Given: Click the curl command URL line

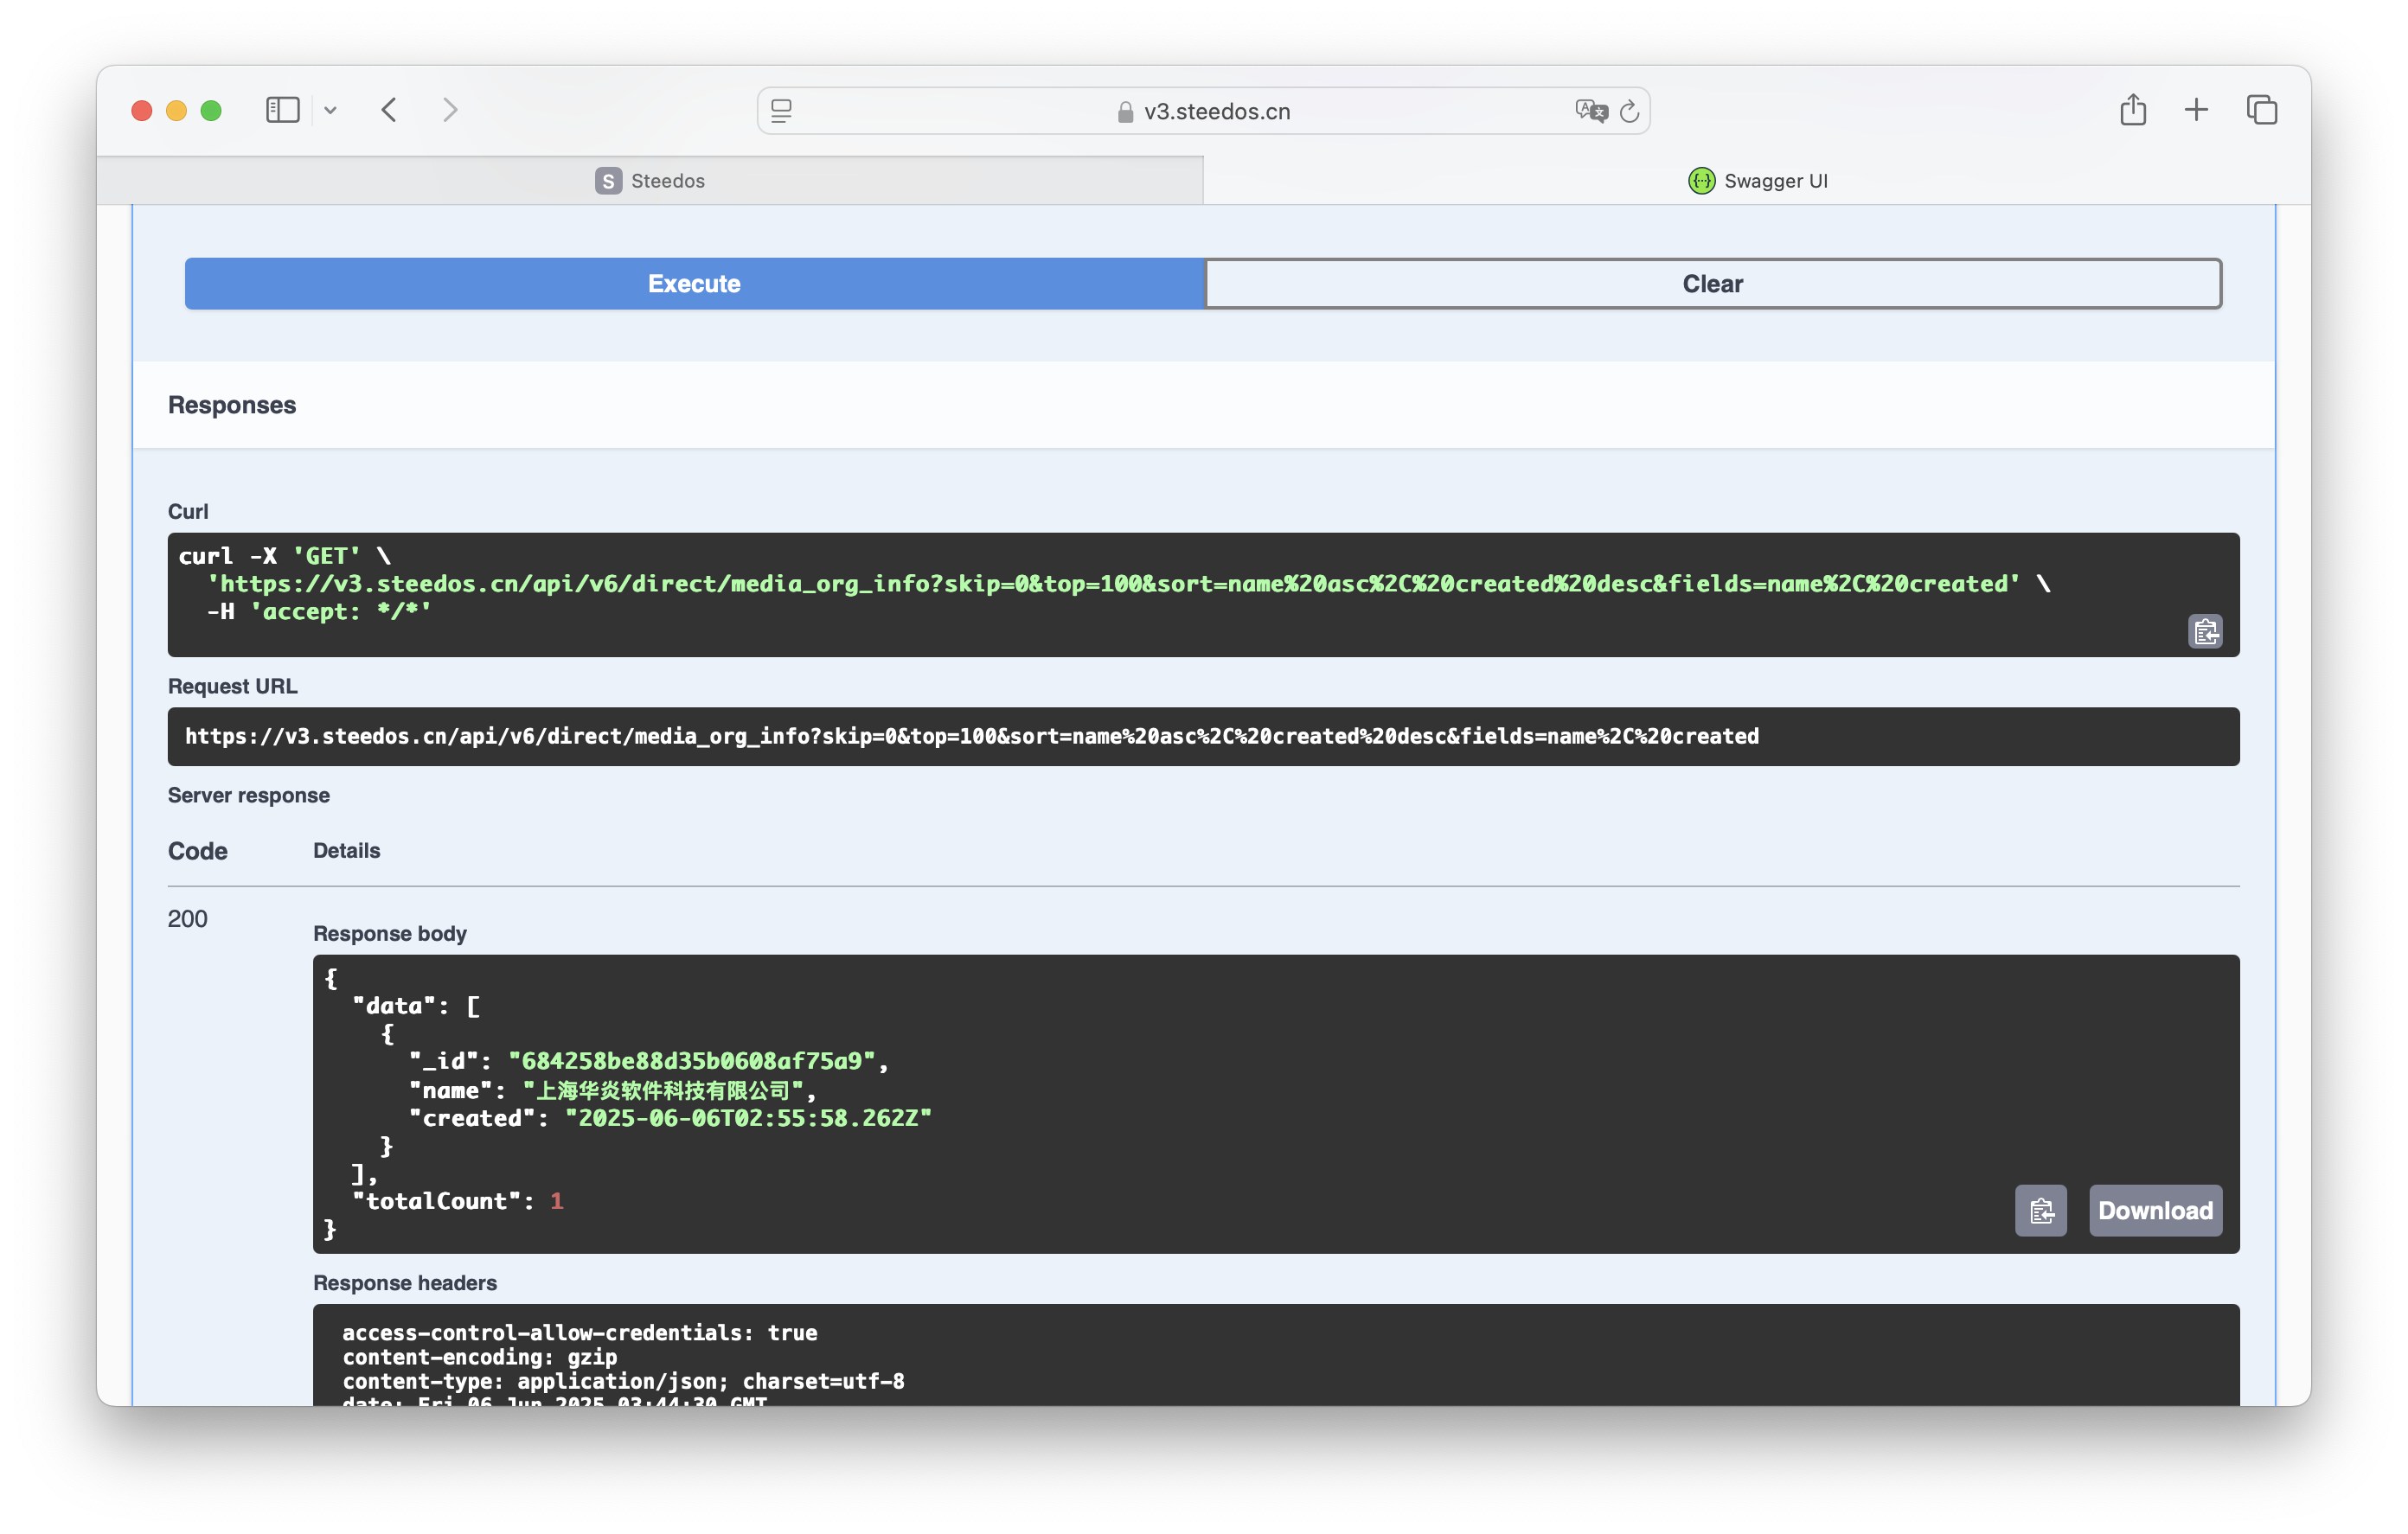Looking at the screenshot, I should pos(1128,584).
